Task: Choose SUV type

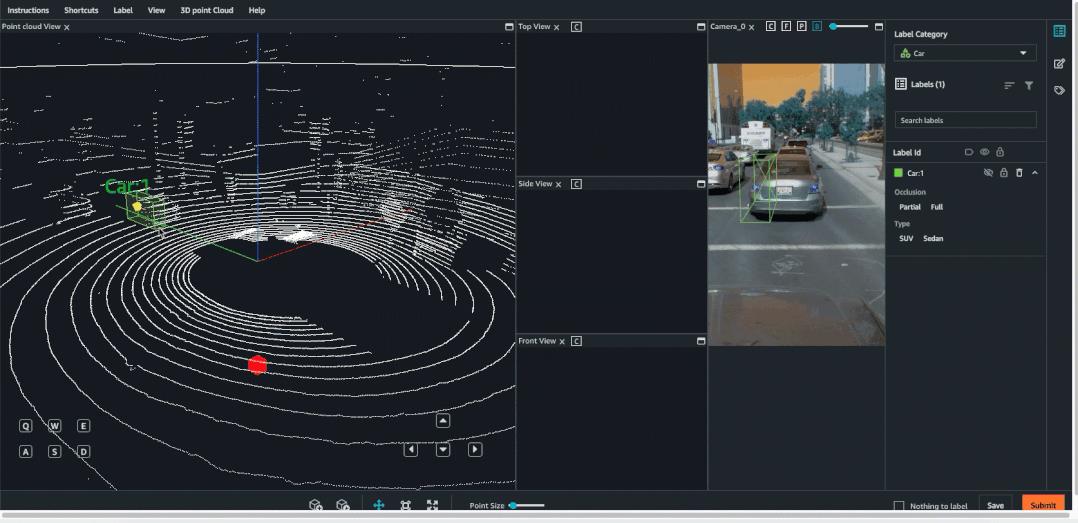Action: tap(906, 238)
